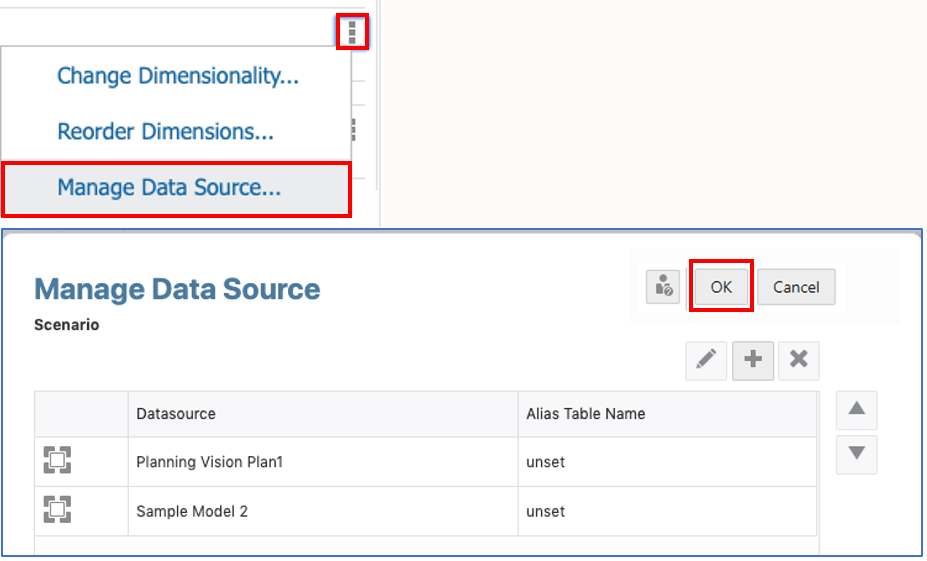Select the Sample Model 2 datasource row

(191, 511)
